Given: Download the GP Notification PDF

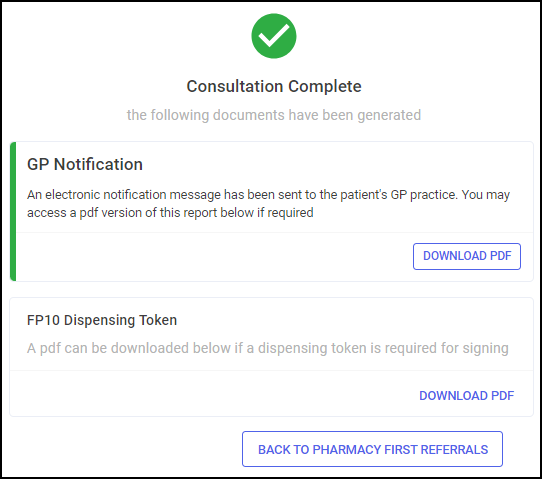Looking at the screenshot, I should tap(467, 256).
